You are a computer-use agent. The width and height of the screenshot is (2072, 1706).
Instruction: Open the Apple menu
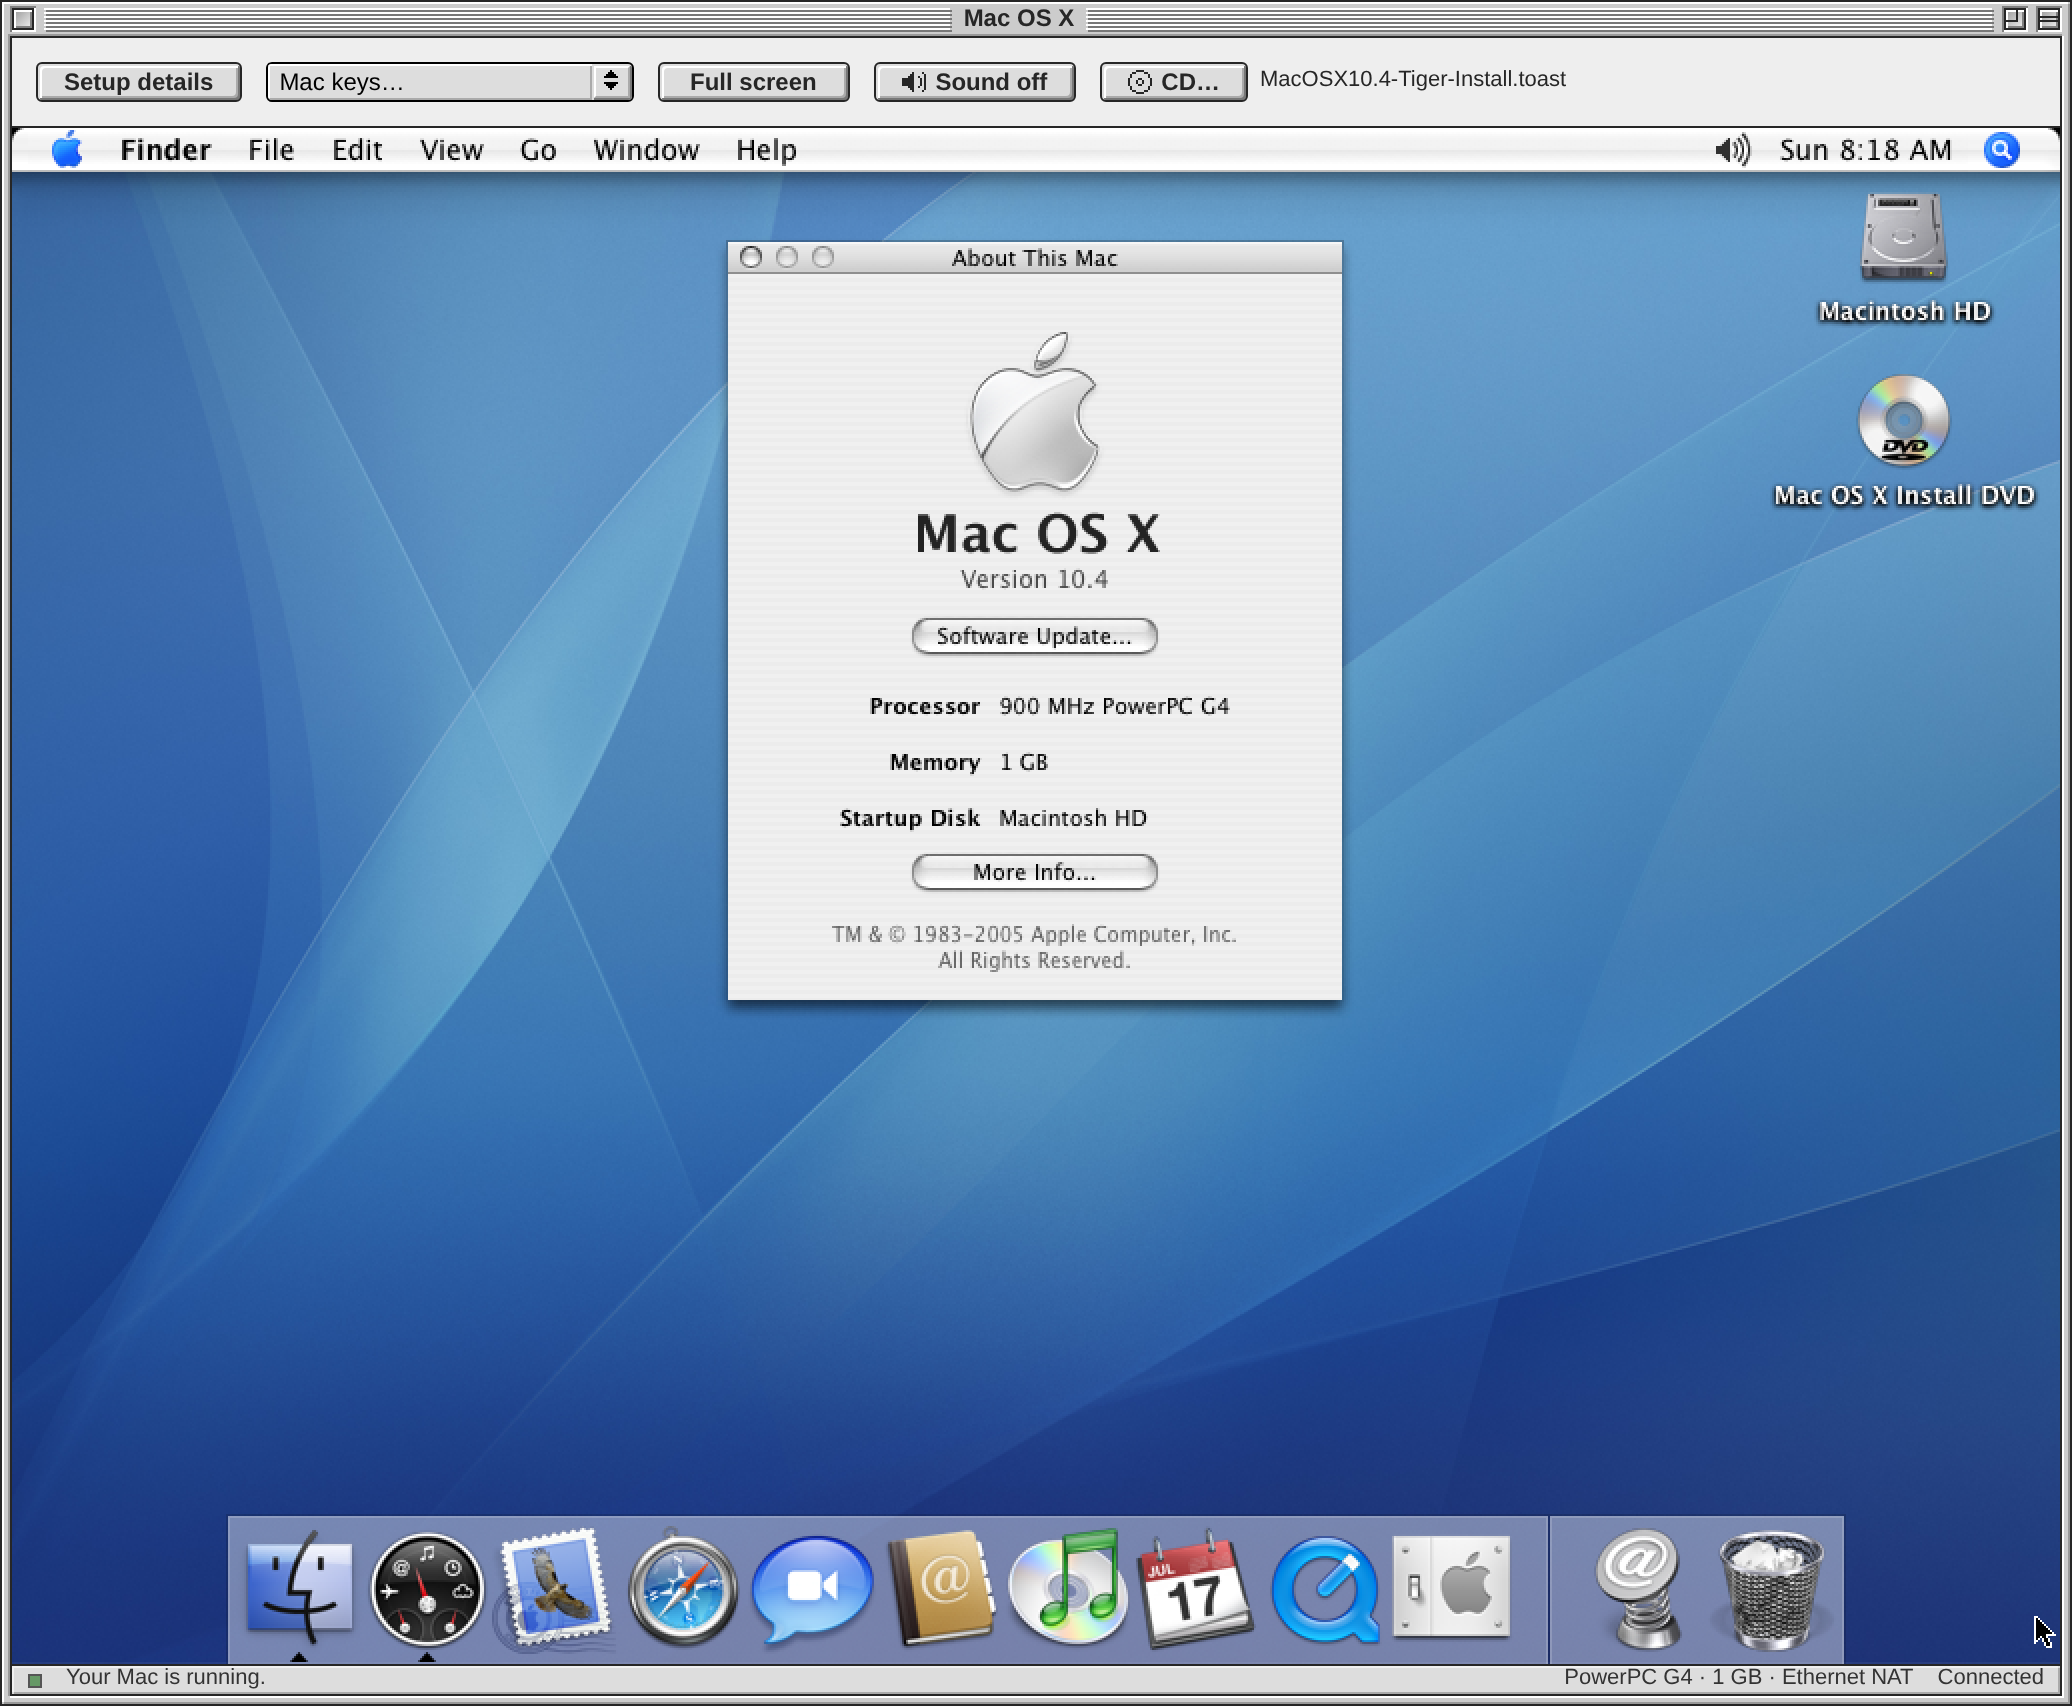tap(67, 150)
